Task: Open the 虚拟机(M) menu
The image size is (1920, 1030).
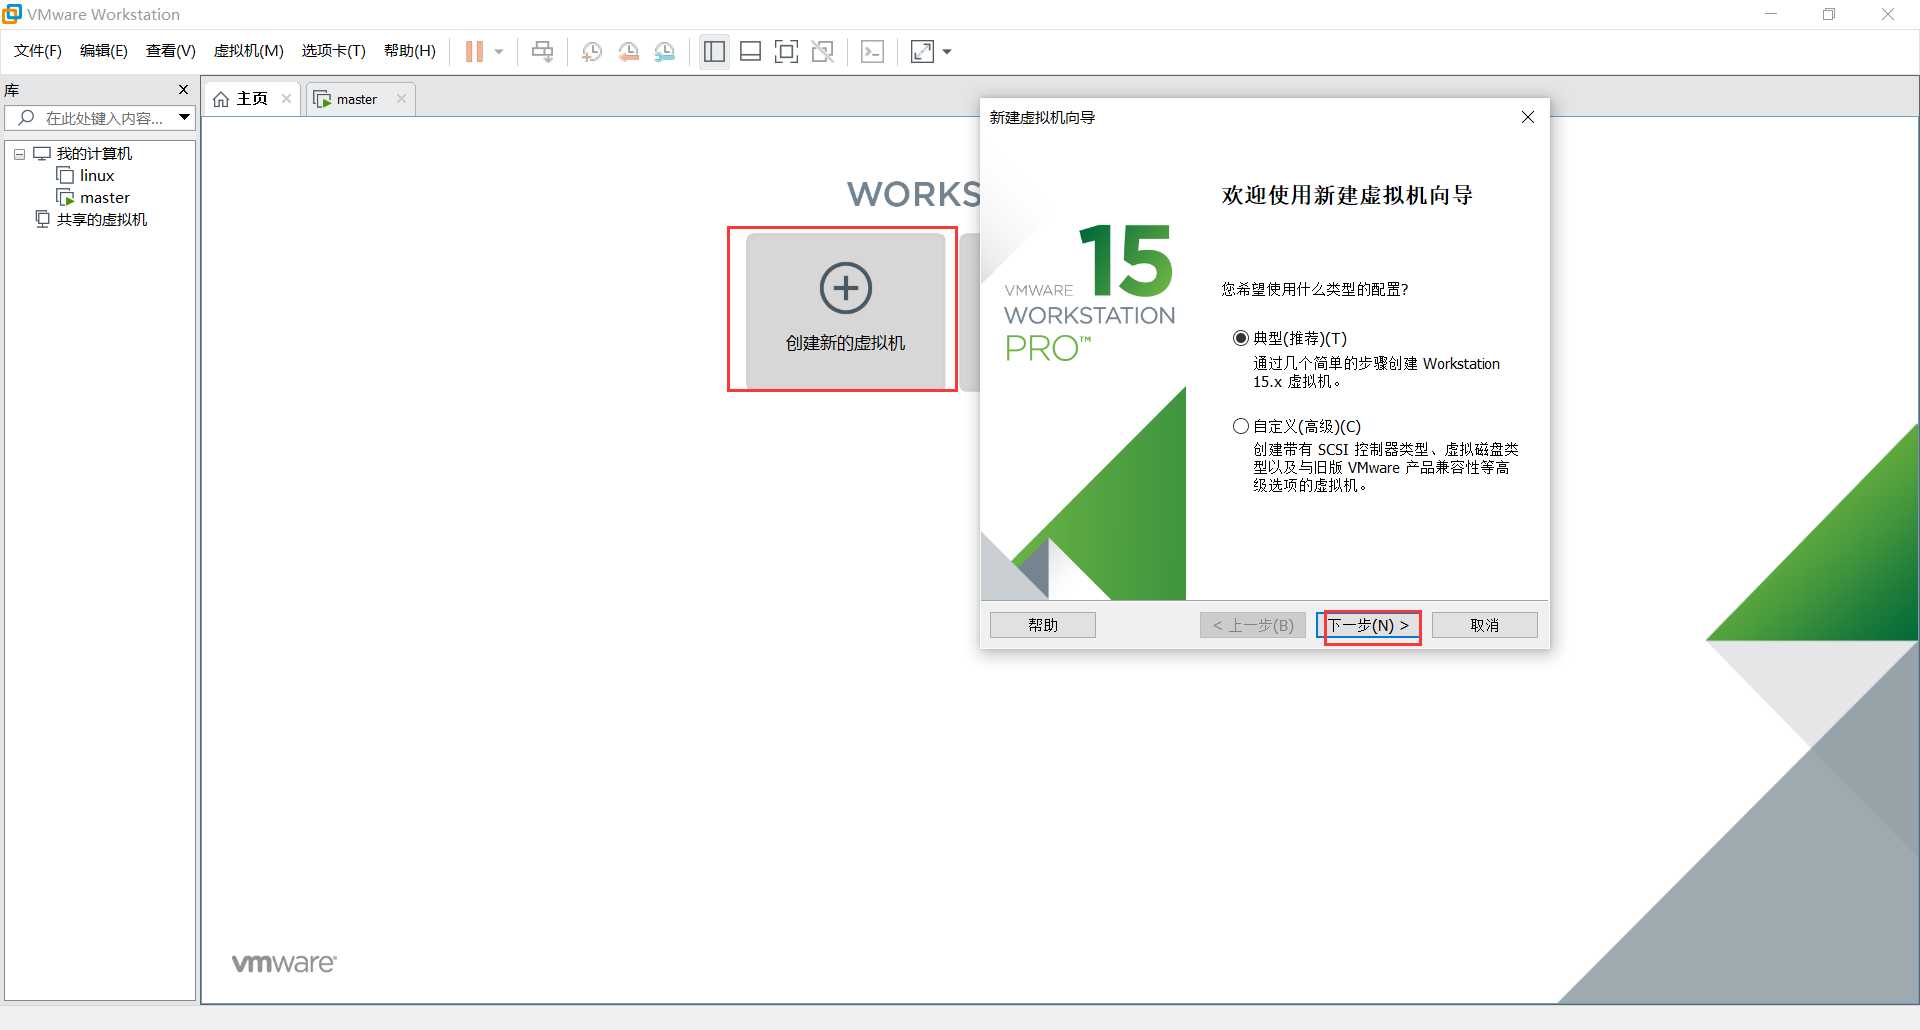Action: point(249,51)
